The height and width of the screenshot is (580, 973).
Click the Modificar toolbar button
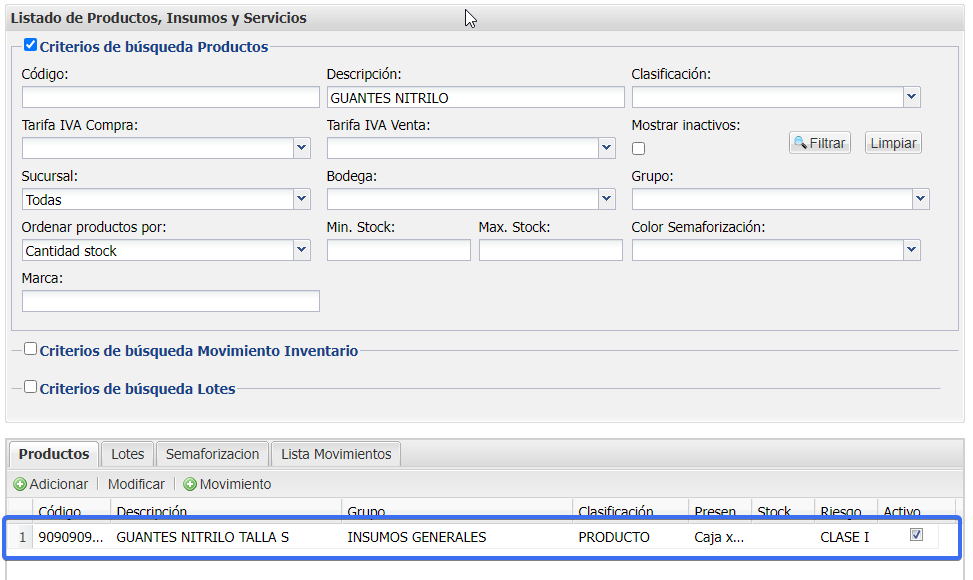(x=136, y=484)
